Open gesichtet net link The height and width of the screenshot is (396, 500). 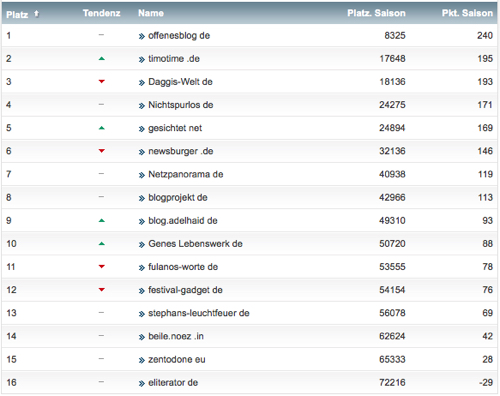[175, 128]
